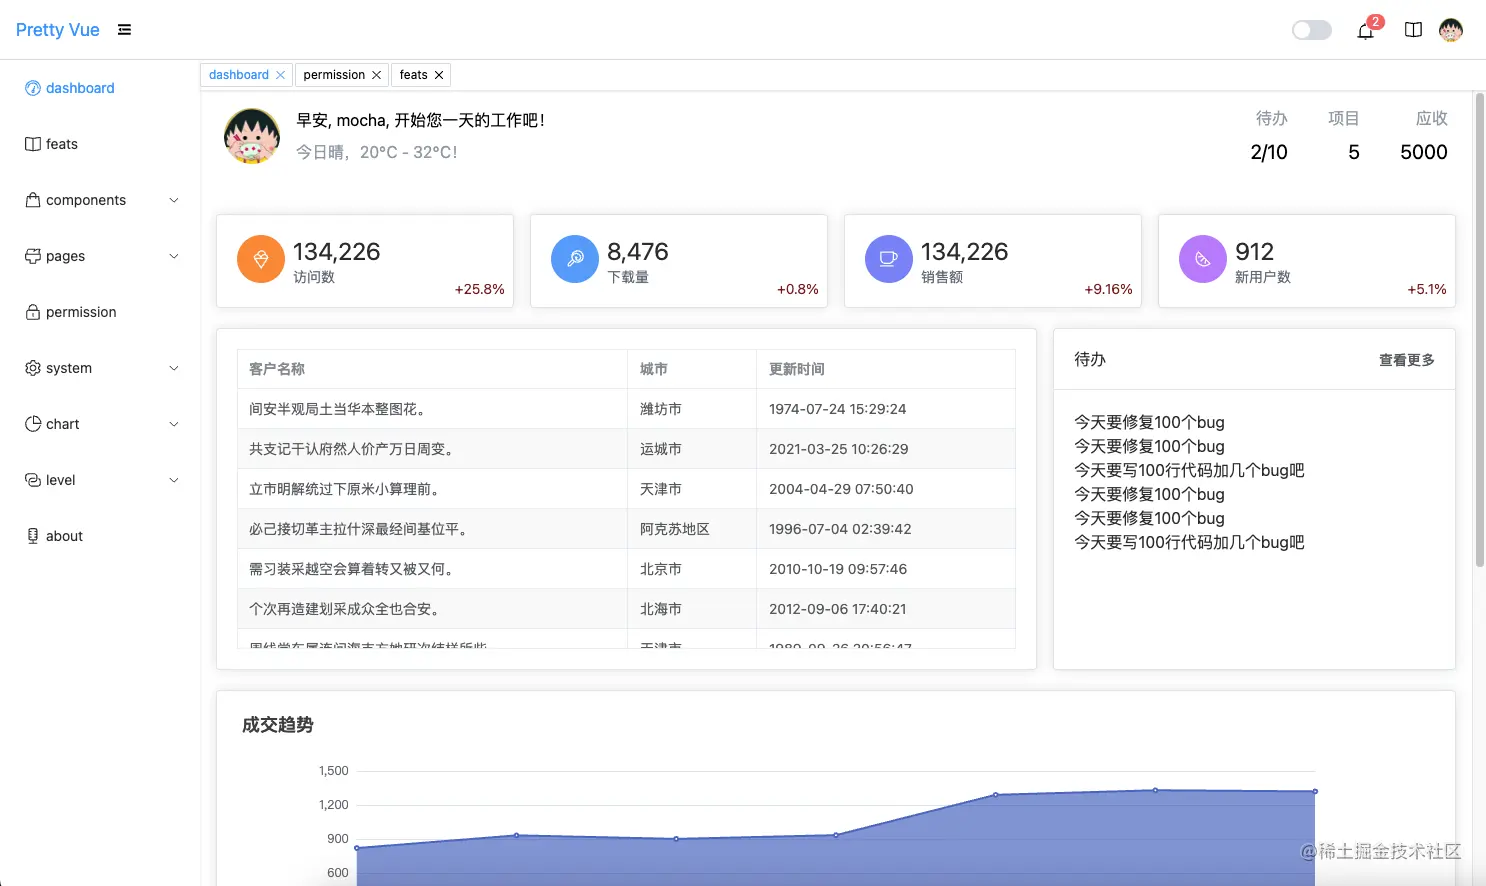Expand the pages menu
The image size is (1486, 886).
(67, 256)
